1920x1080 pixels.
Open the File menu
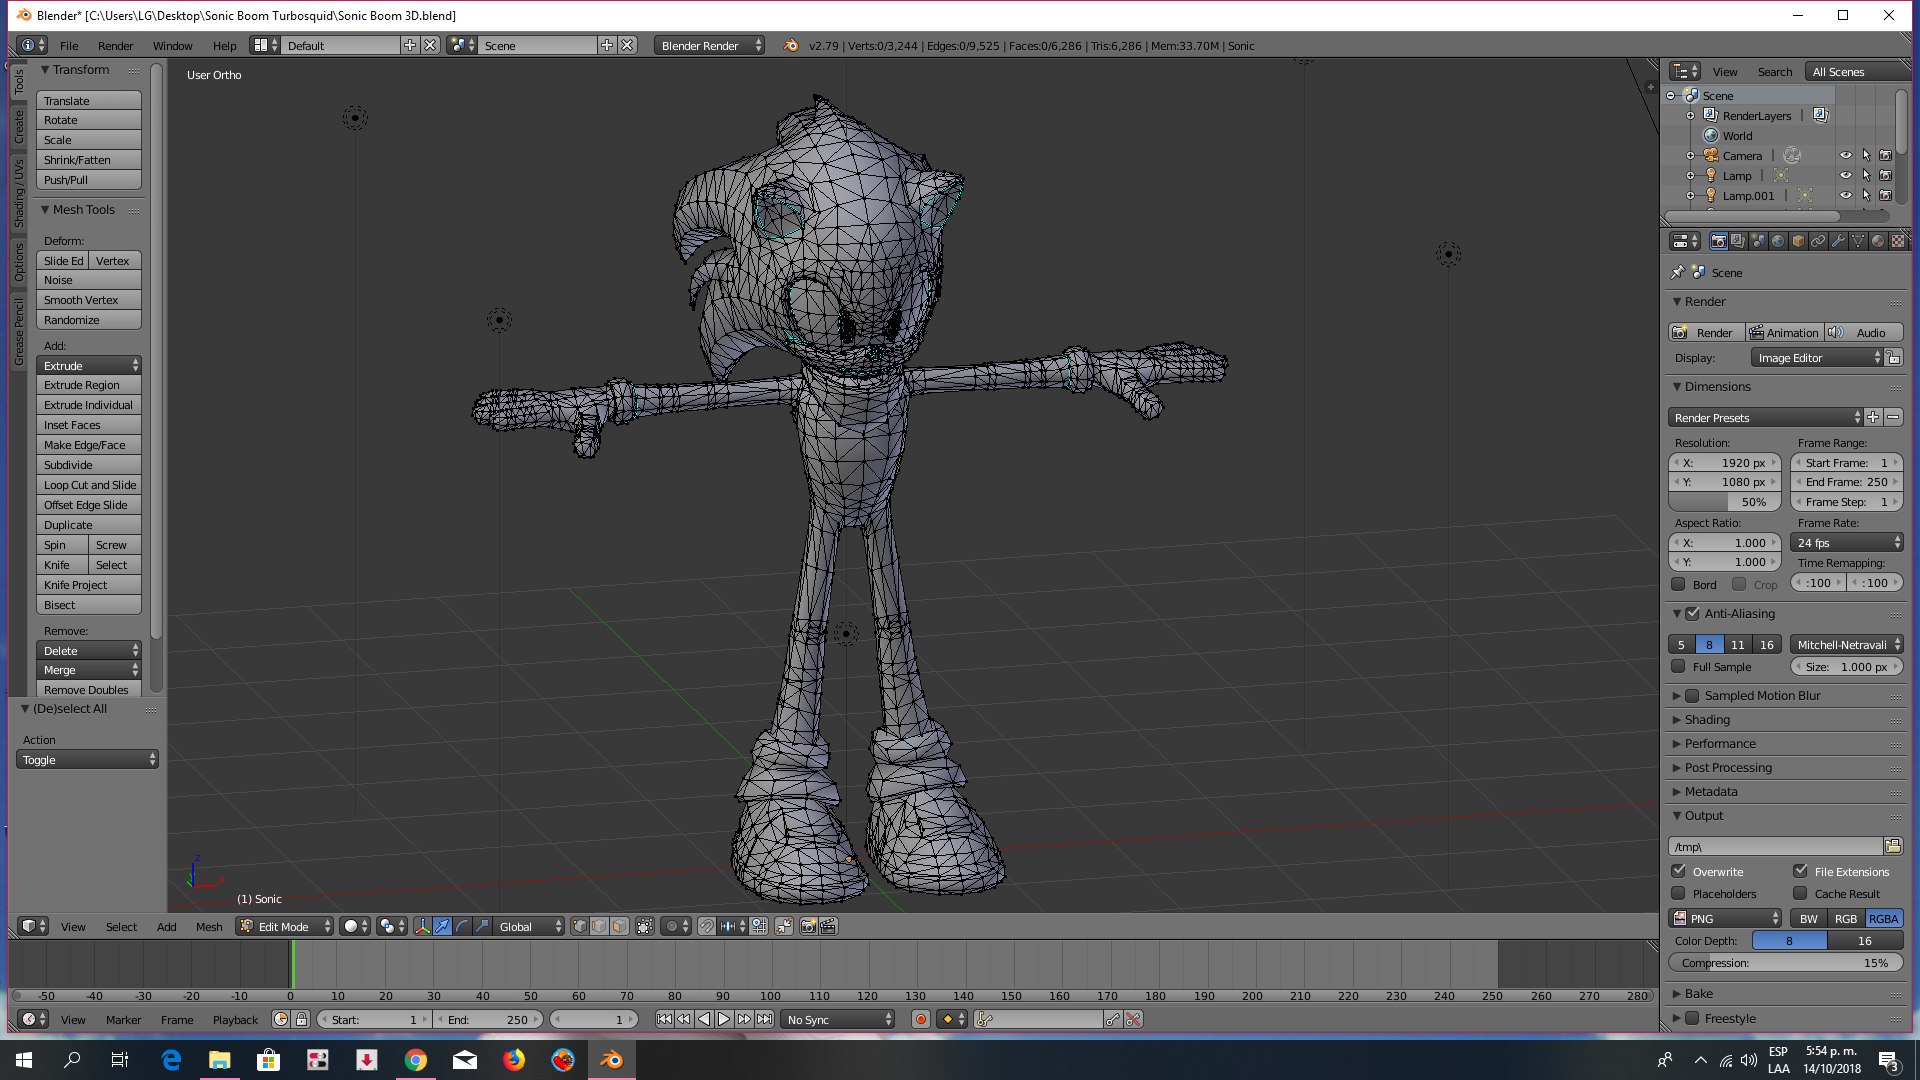coord(69,46)
